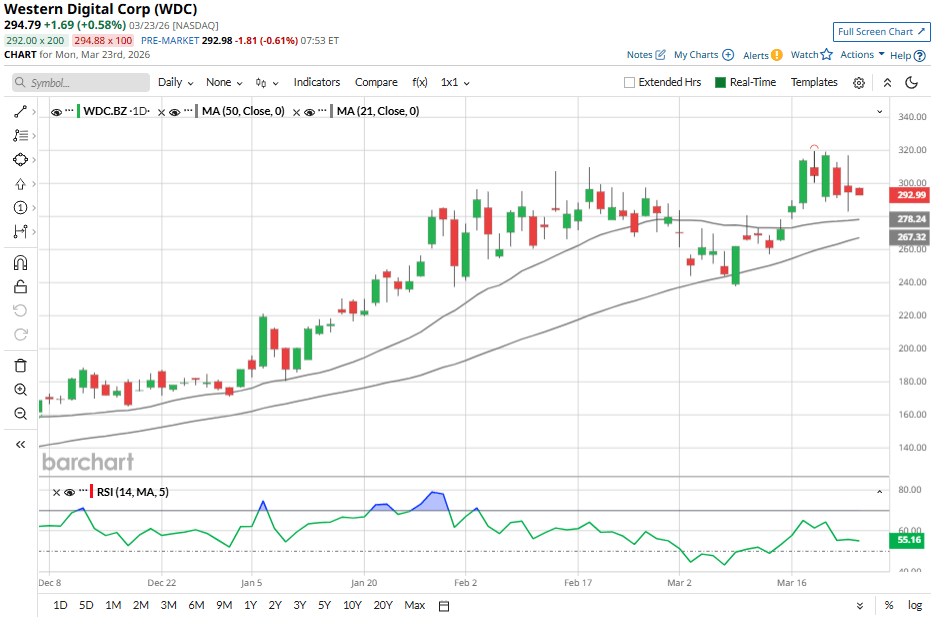The width and height of the screenshot is (943, 629).
Task: Expand the 1x1 layout dropdown
Action: (454, 82)
